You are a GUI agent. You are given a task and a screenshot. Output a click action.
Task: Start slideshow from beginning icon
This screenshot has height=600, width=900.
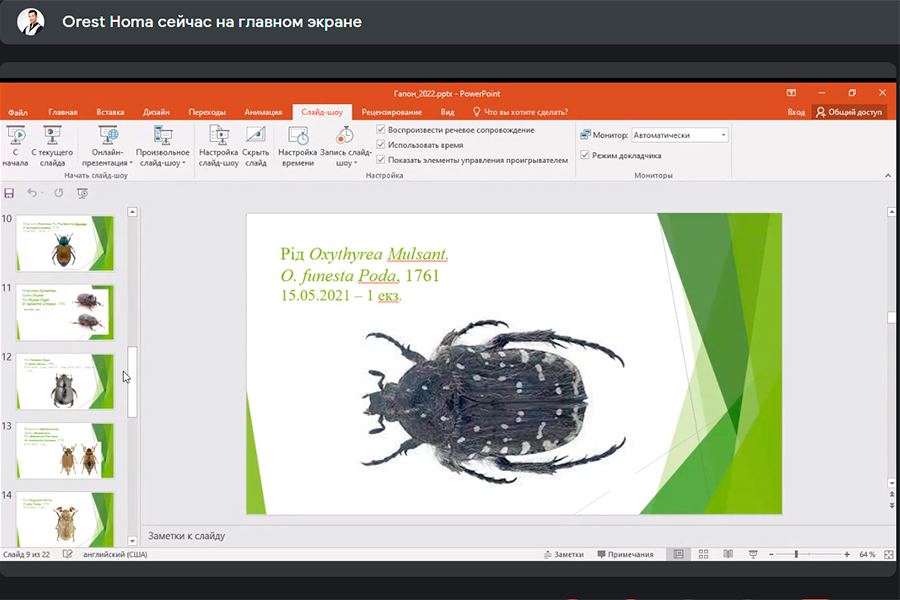coord(16,136)
